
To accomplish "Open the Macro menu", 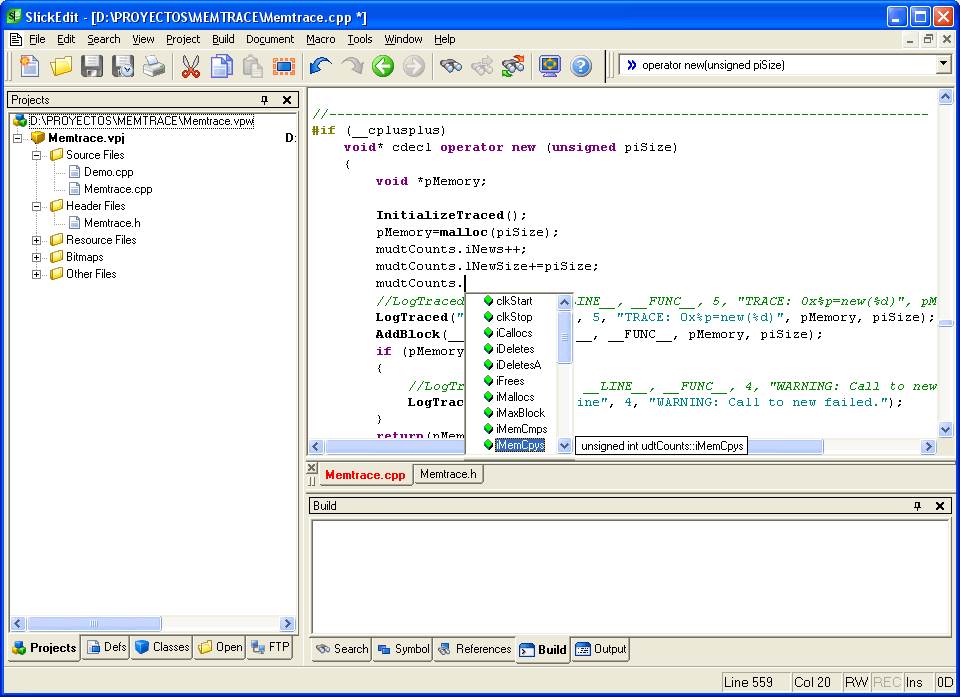I will point(320,39).
